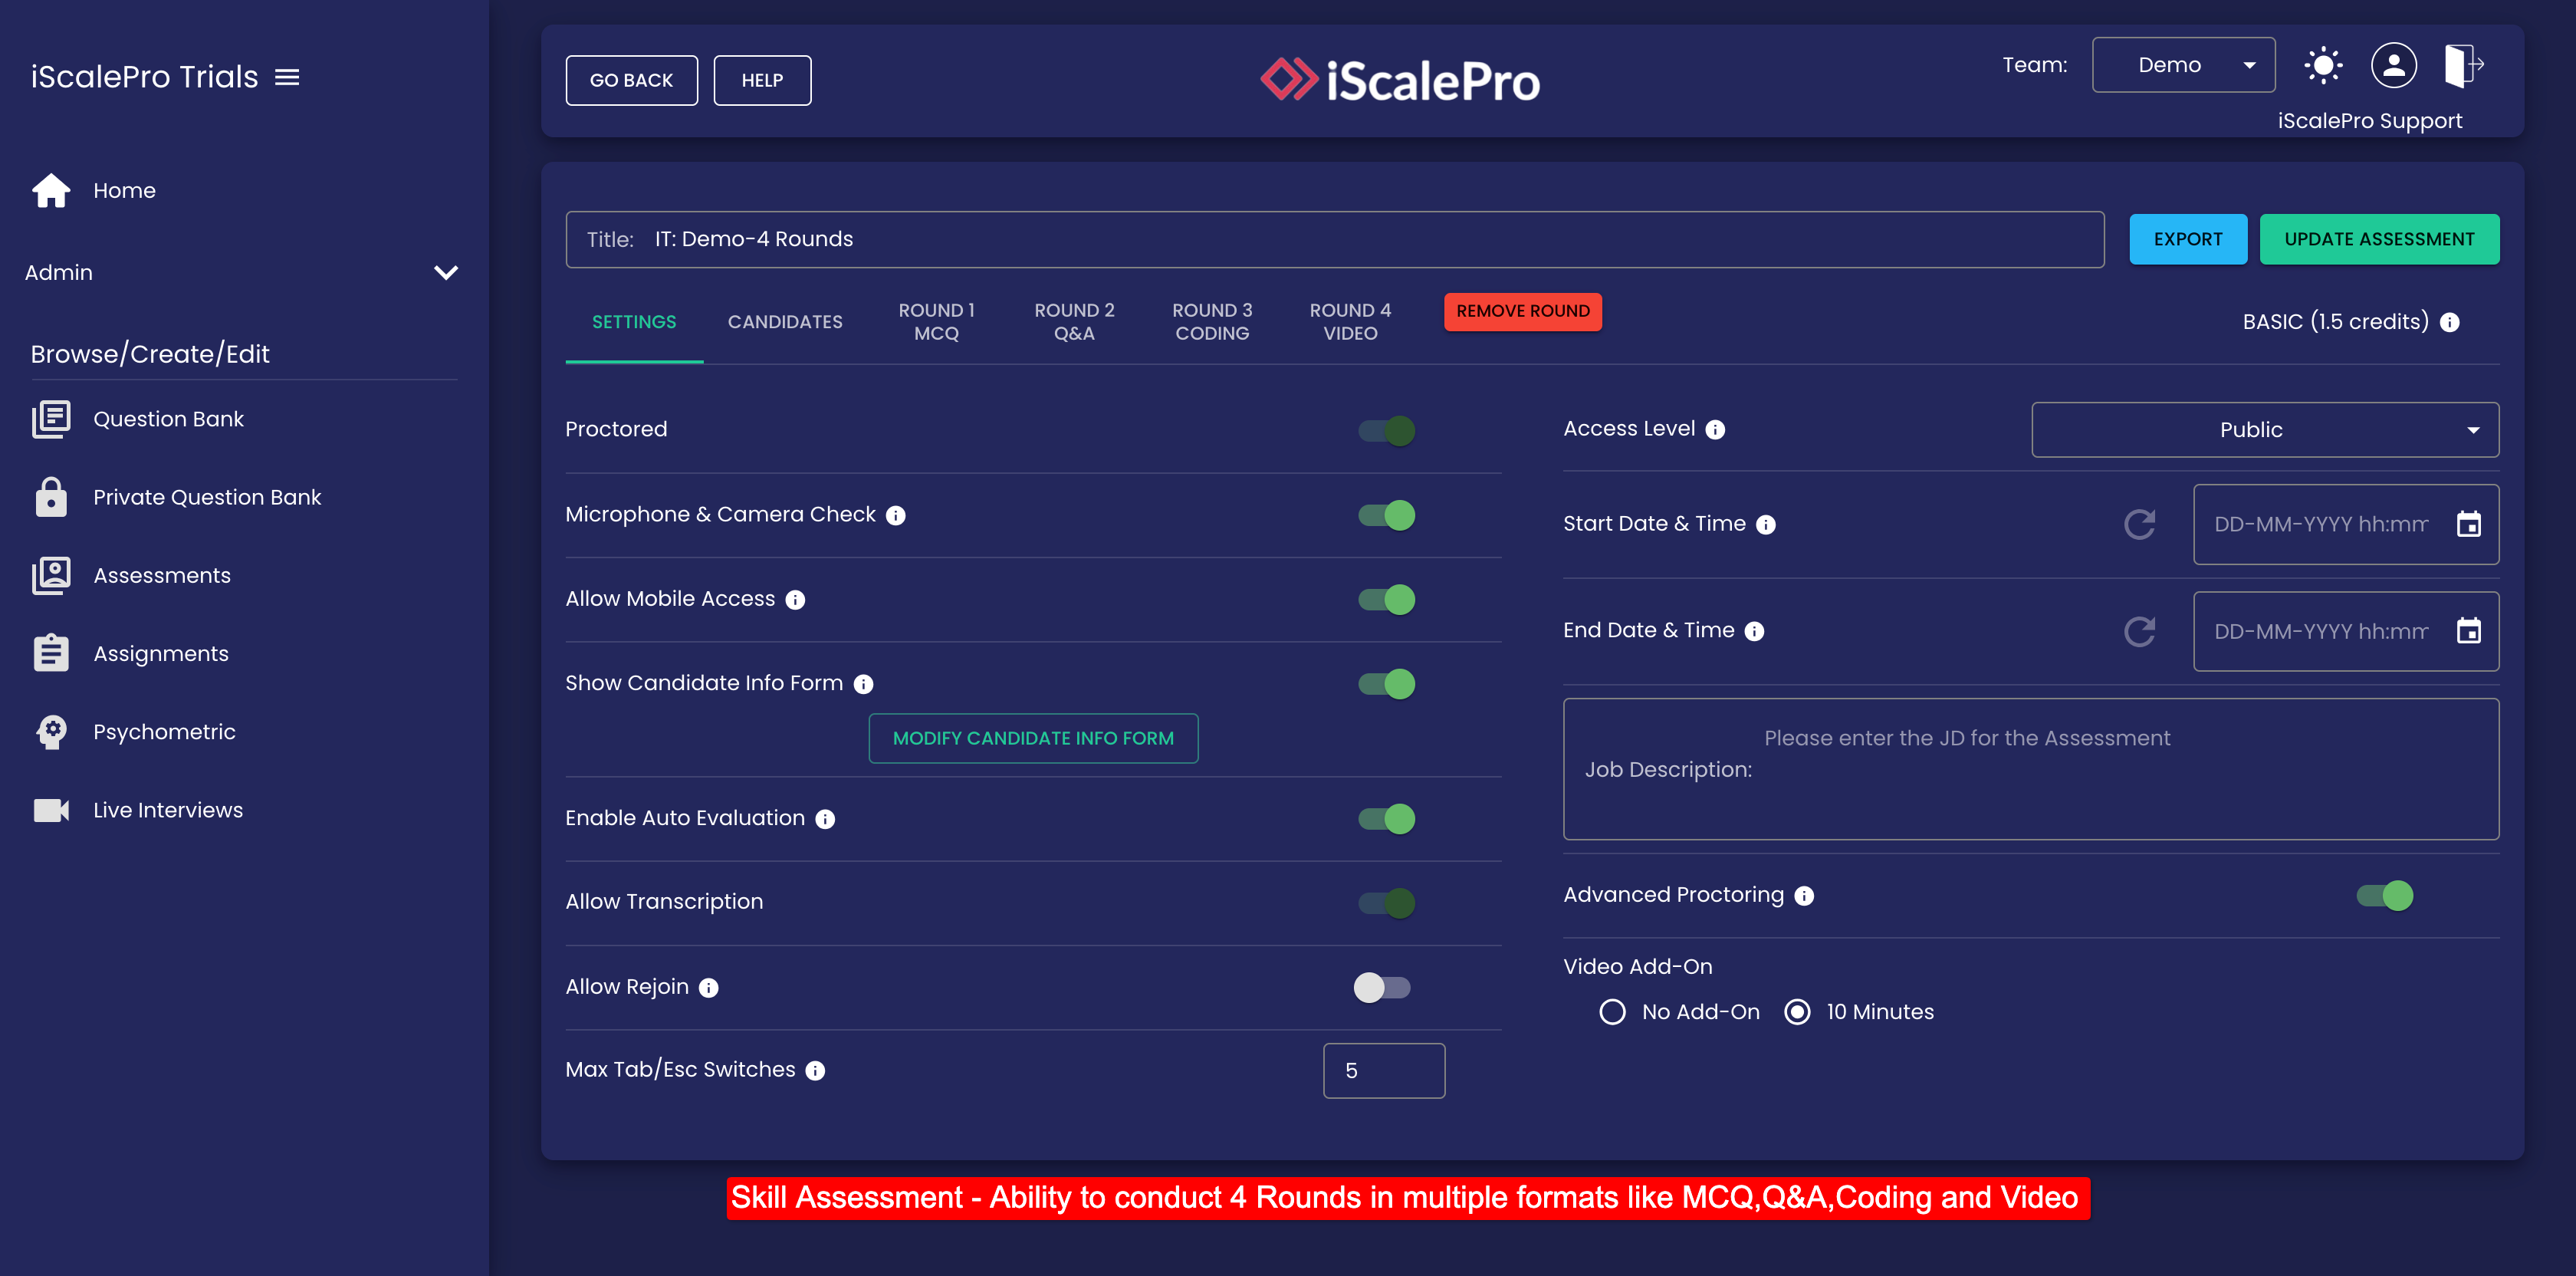Open calendar picker for Start Date & Time

2468,524
